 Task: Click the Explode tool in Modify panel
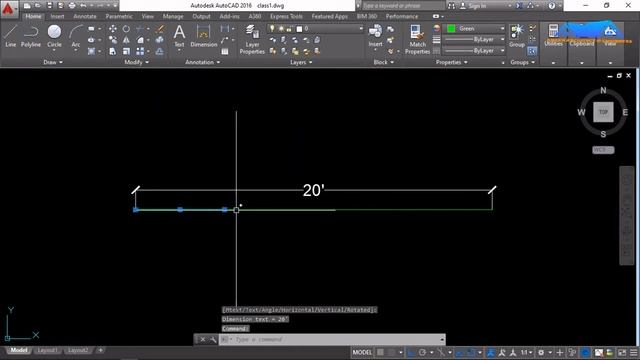click(x=160, y=40)
